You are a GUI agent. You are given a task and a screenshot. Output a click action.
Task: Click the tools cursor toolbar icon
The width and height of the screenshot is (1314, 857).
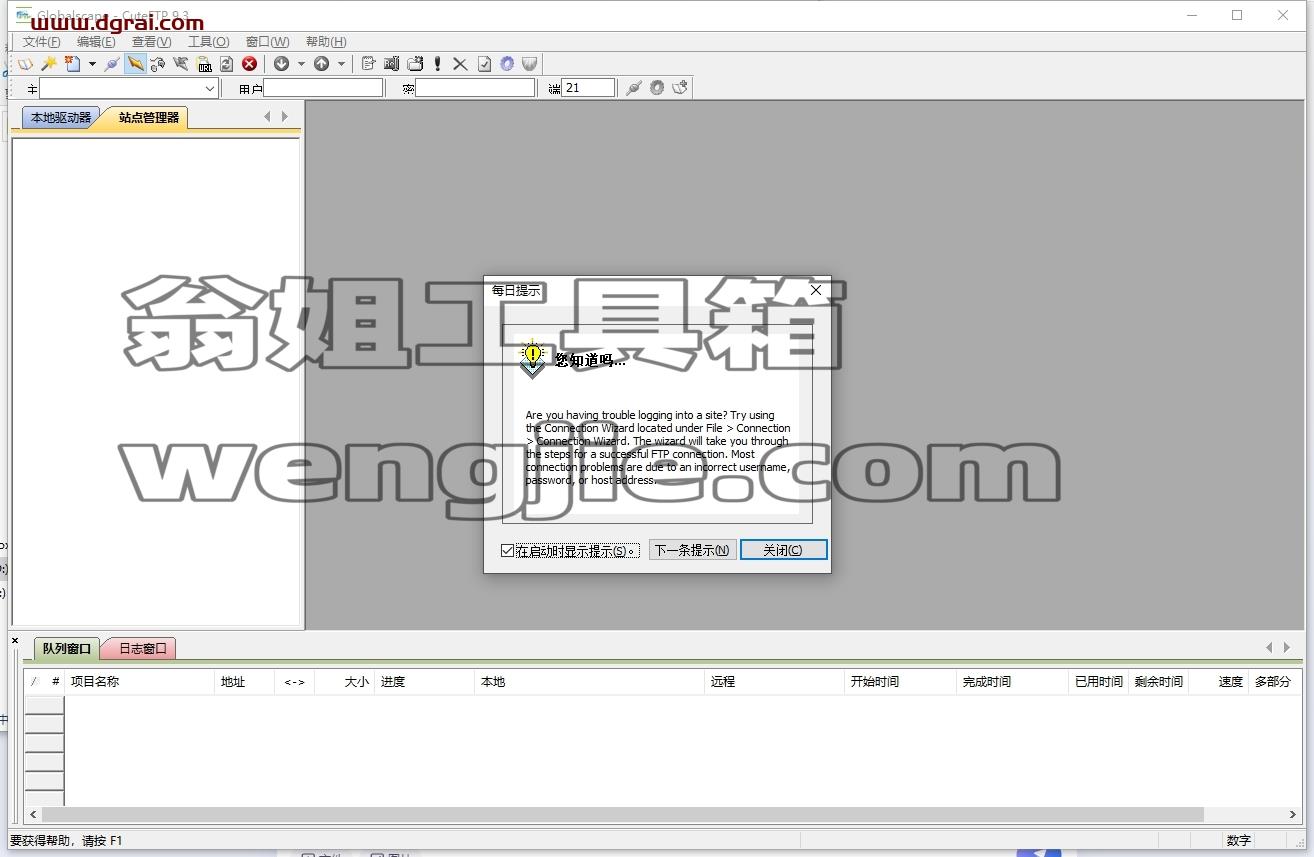(181, 64)
